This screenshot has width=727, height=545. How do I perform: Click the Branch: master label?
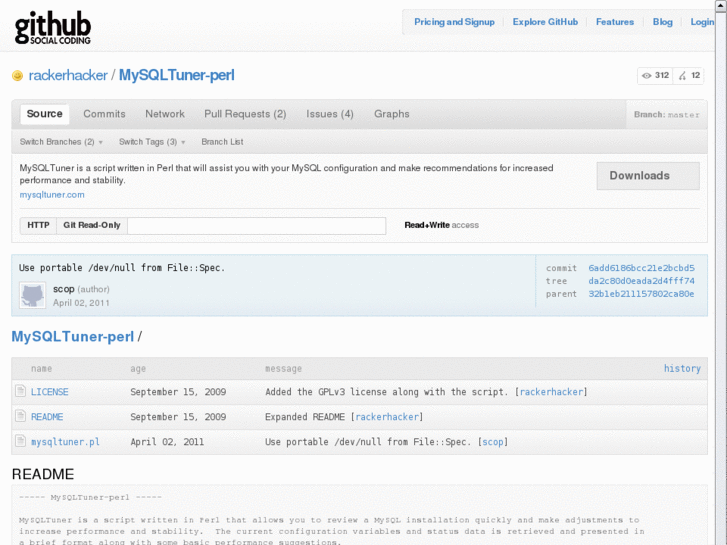tap(667, 115)
